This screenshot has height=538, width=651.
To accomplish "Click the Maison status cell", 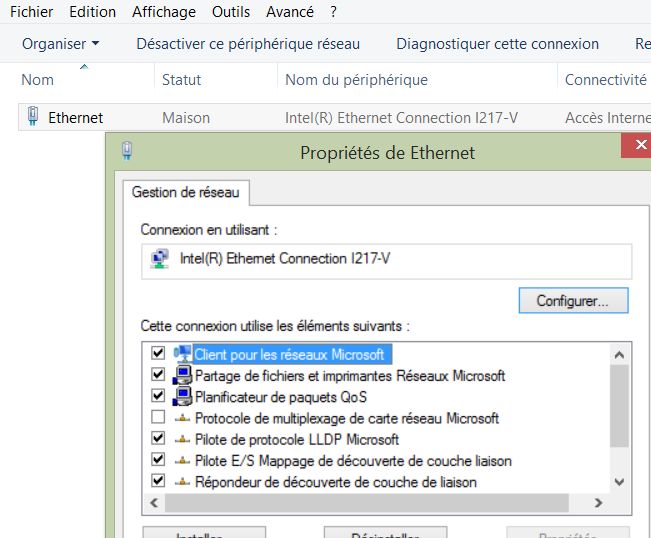I will click(186, 117).
